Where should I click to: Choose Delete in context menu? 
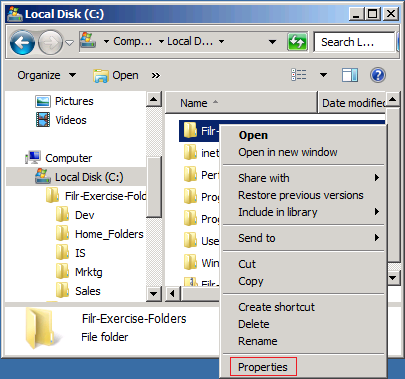click(254, 324)
